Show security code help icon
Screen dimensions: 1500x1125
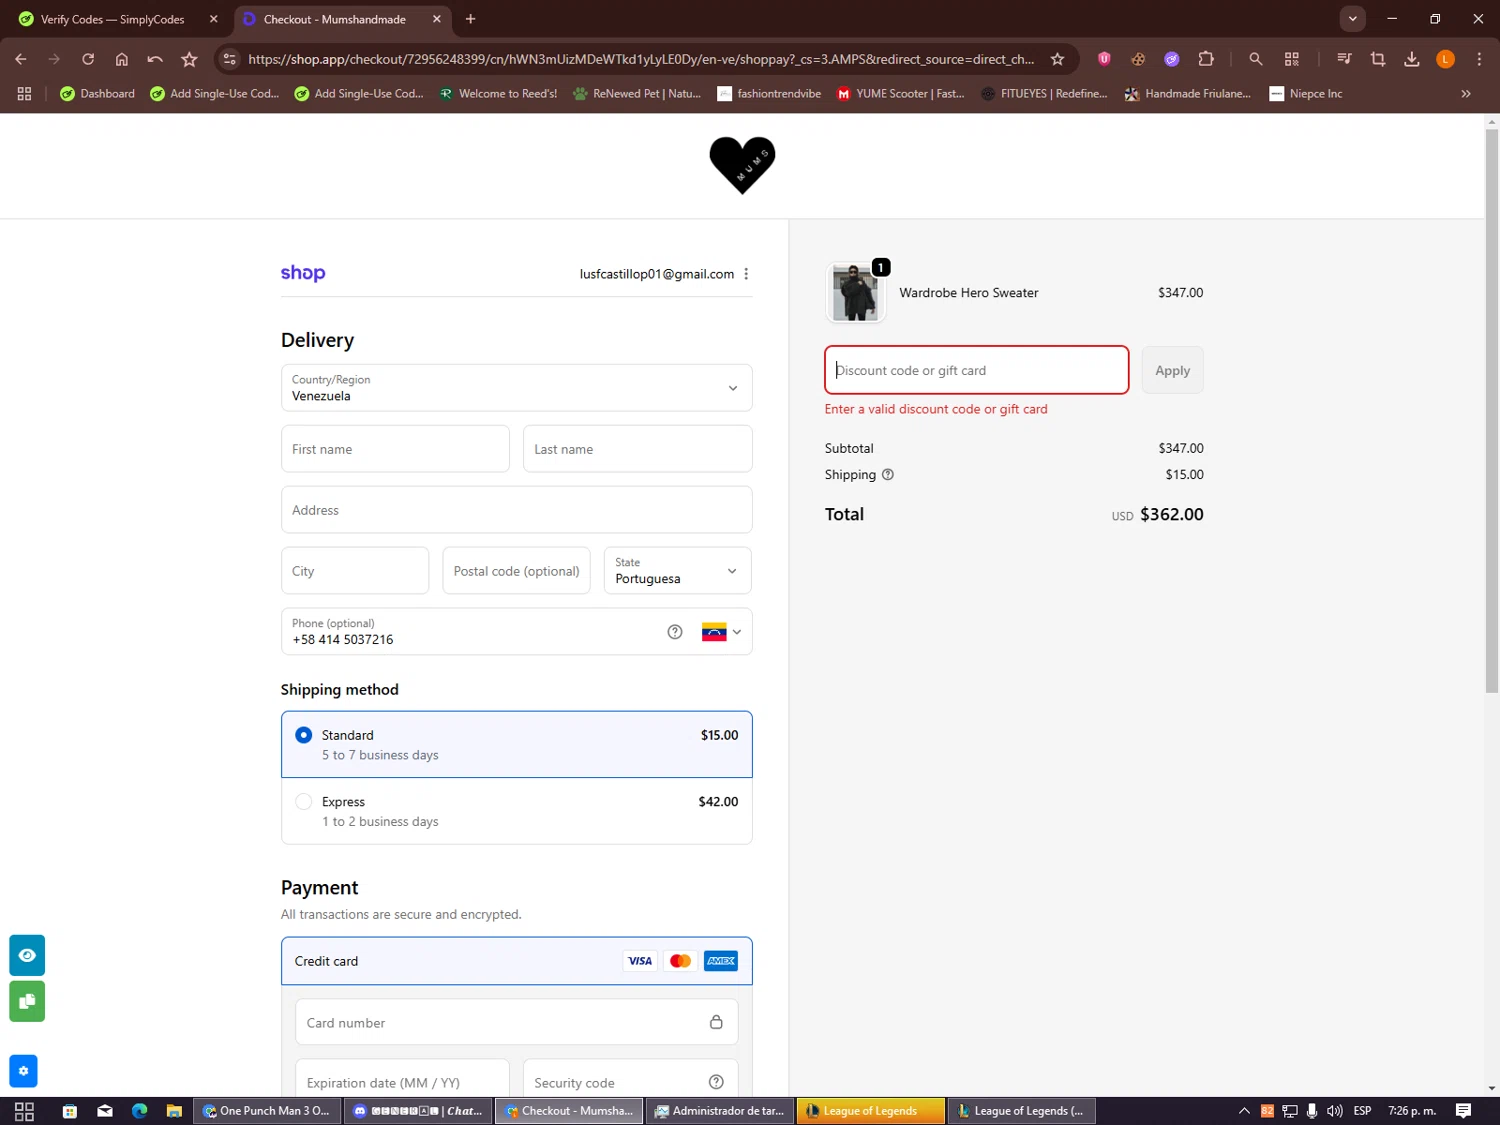(716, 1082)
